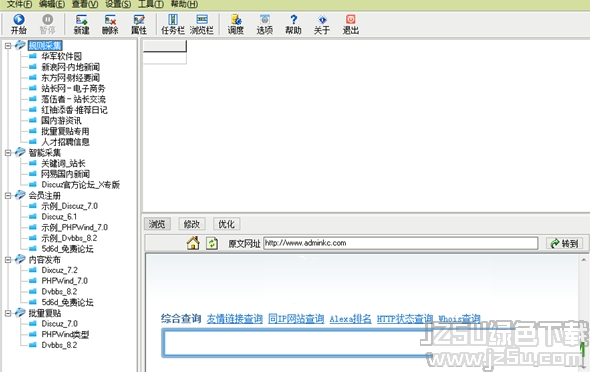
Task: Click the 帮助 help question mark icon
Action: pyautogui.click(x=293, y=20)
